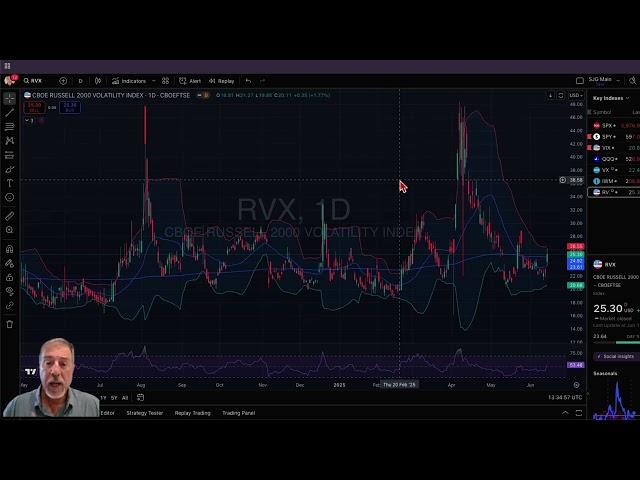Start Replay mode from the toolbar
The width and height of the screenshot is (640, 480).
pyautogui.click(x=222, y=81)
